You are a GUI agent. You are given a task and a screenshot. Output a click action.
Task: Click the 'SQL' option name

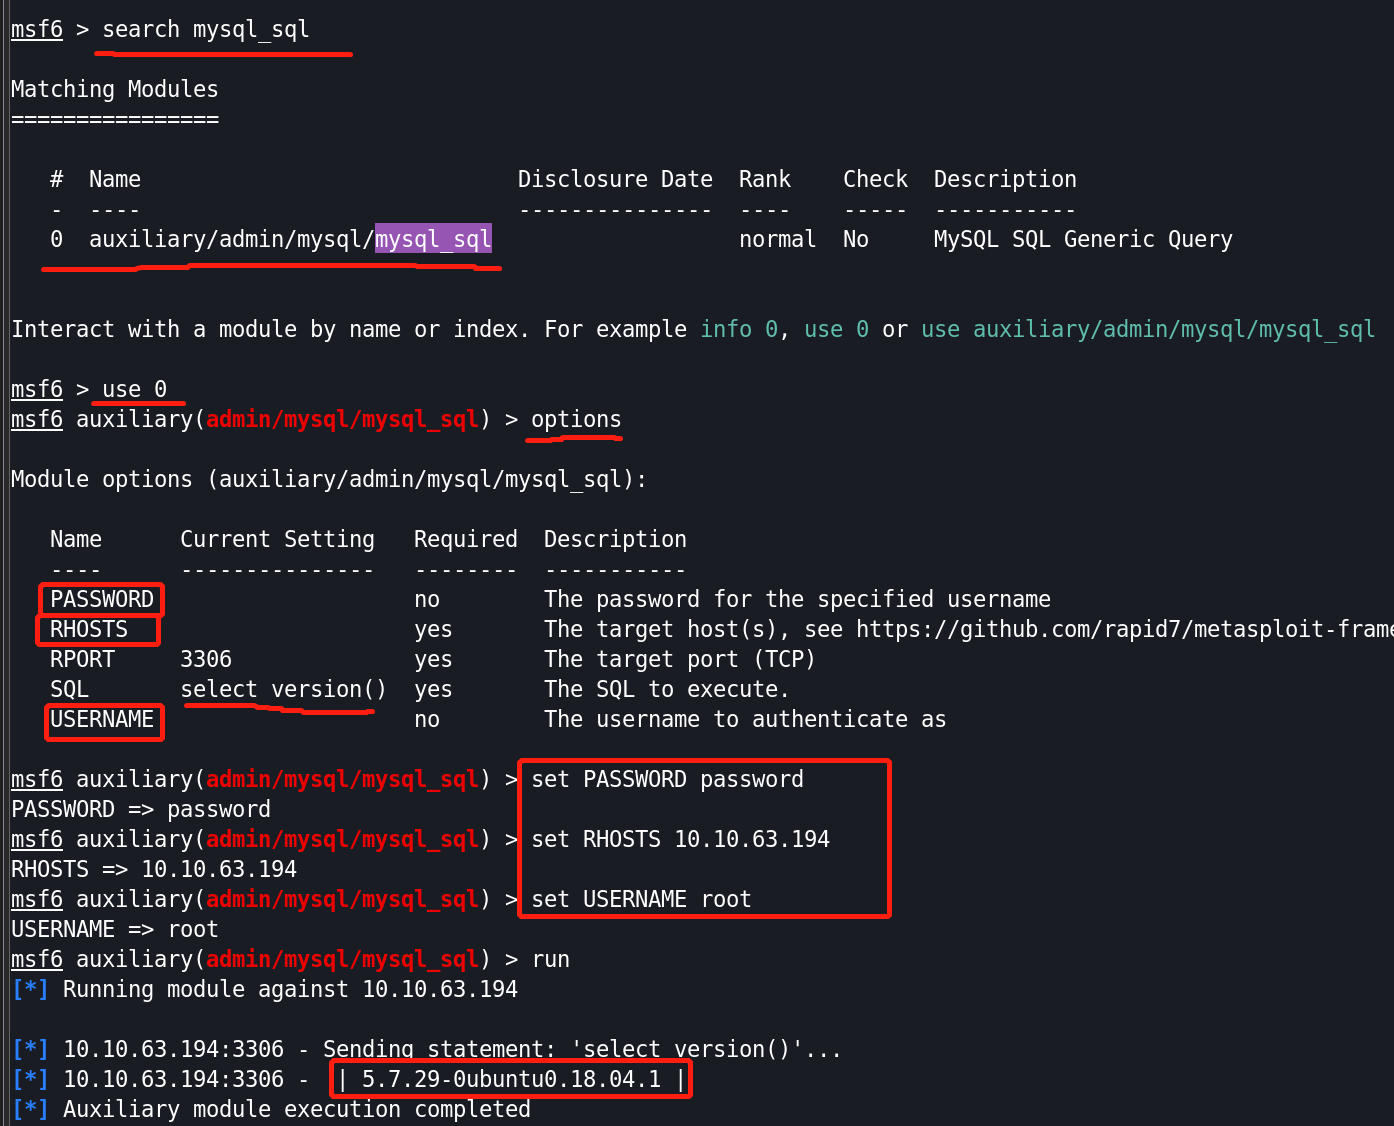(69, 689)
